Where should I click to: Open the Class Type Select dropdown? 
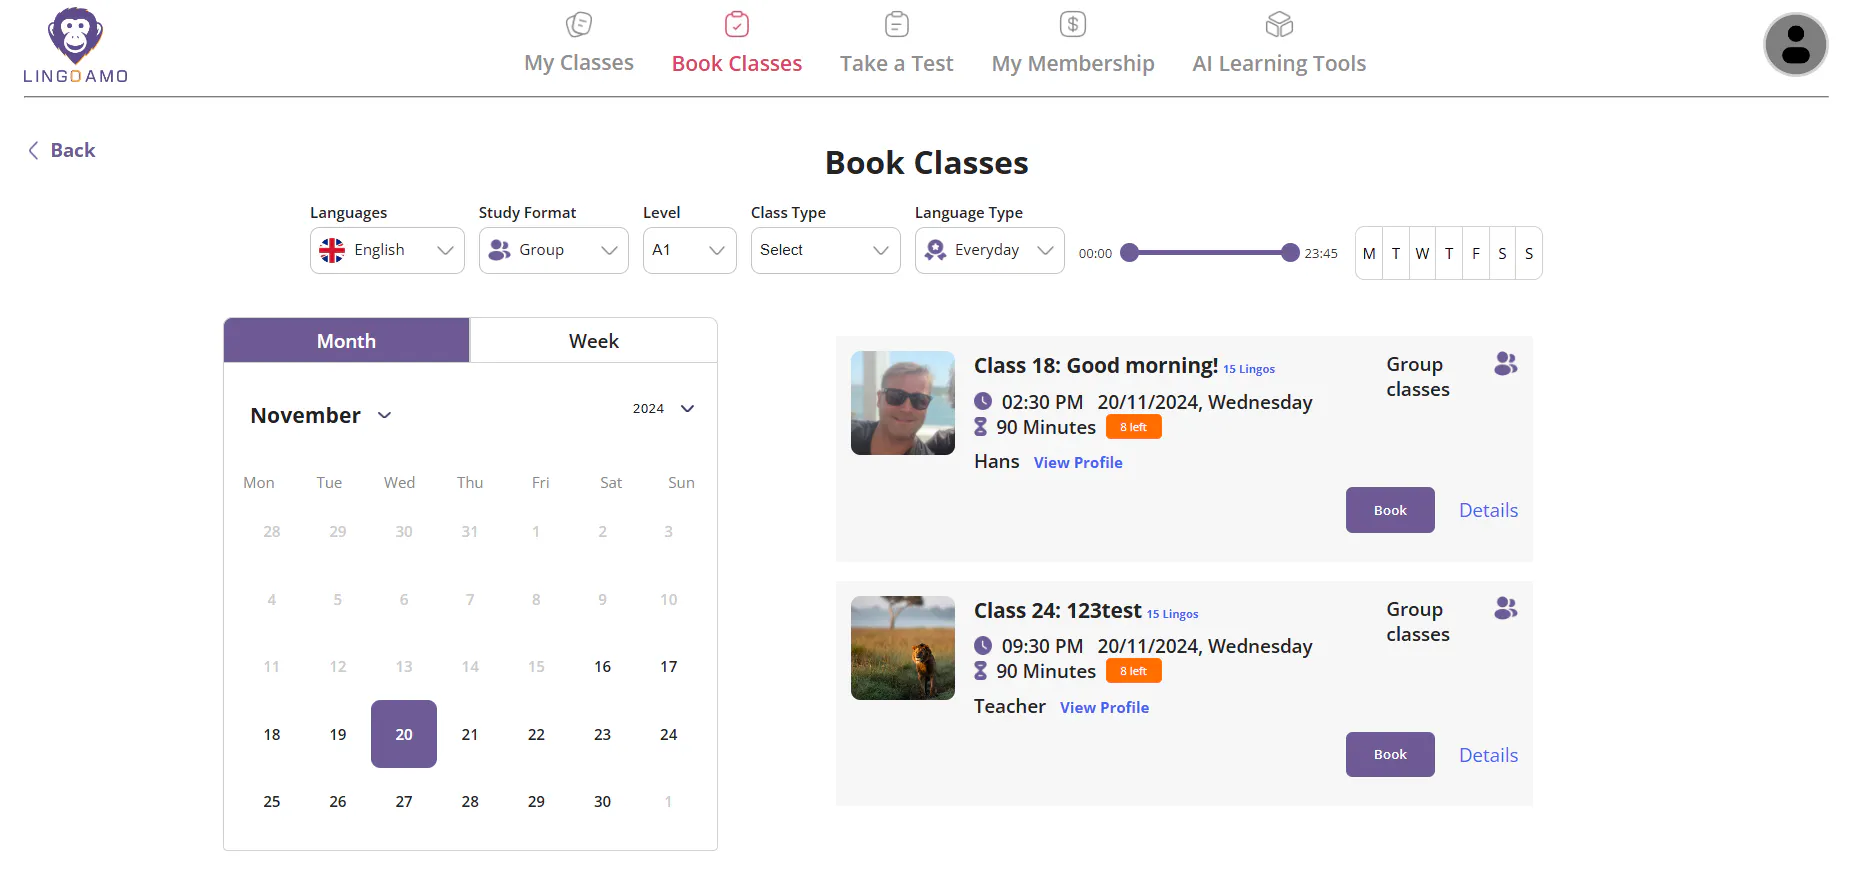(x=825, y=250)
